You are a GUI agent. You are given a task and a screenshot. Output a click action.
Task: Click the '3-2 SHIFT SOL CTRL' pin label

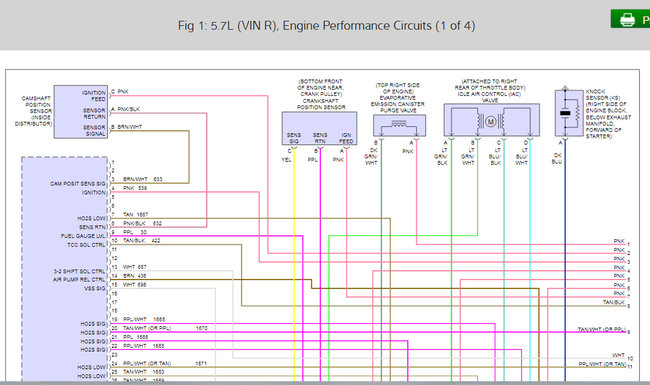click(x=80, y=271)
